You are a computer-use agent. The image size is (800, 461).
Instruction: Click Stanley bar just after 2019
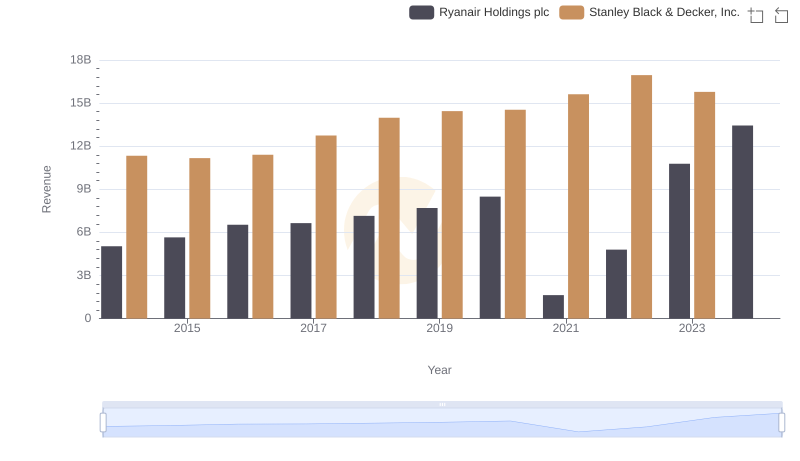tap(452, 215)
